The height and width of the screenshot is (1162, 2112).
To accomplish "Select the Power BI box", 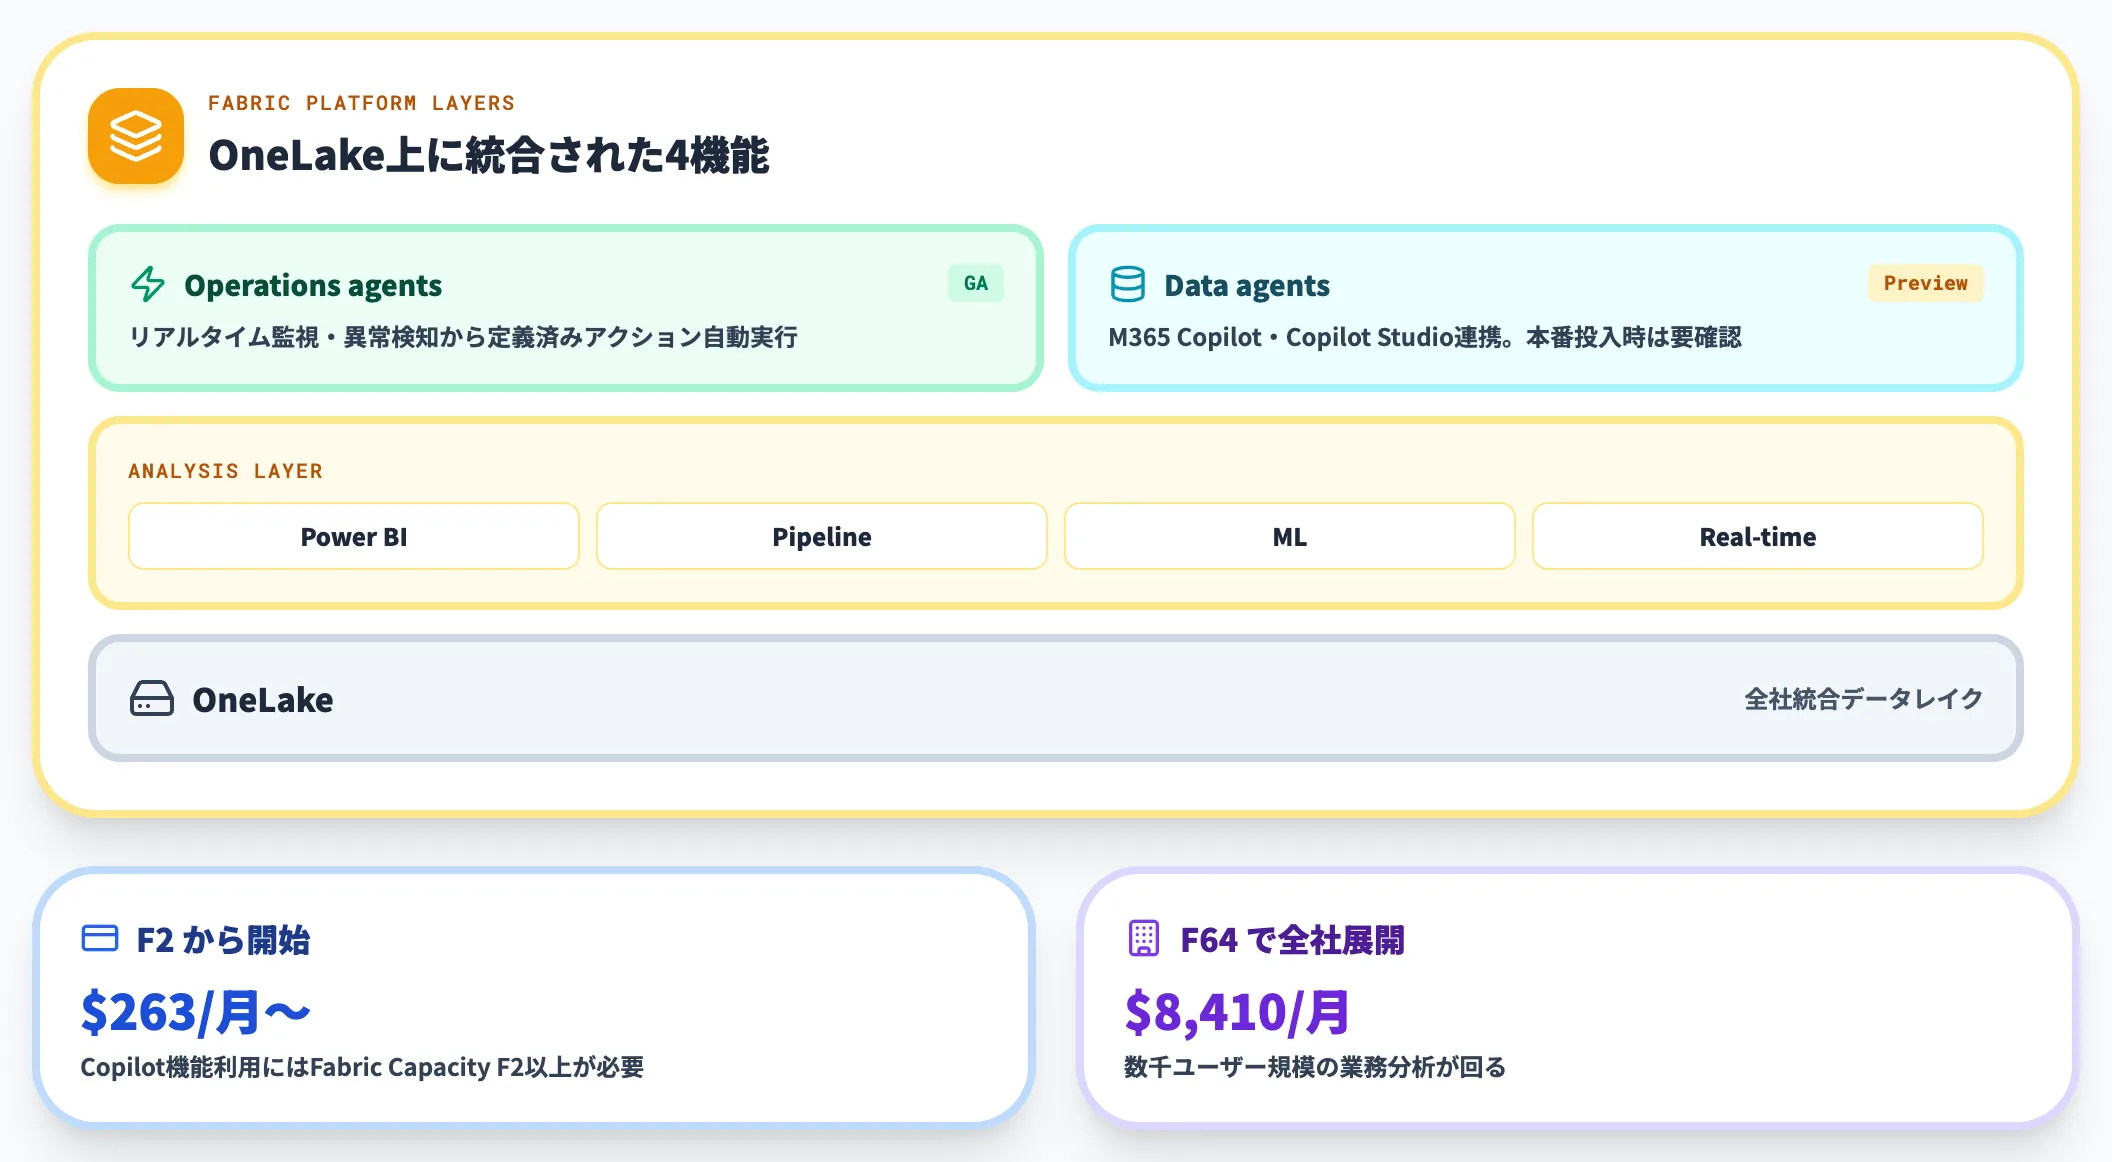I will [x=354, y=536].
